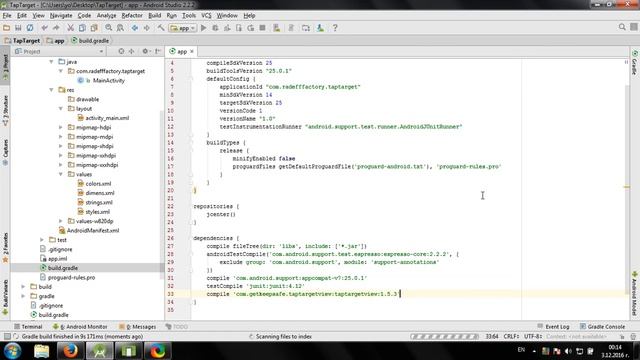Expand the gradle folder in tree
Image resolution: width=640 pixels, height=360 pixels.
click(x=23, y=296)
